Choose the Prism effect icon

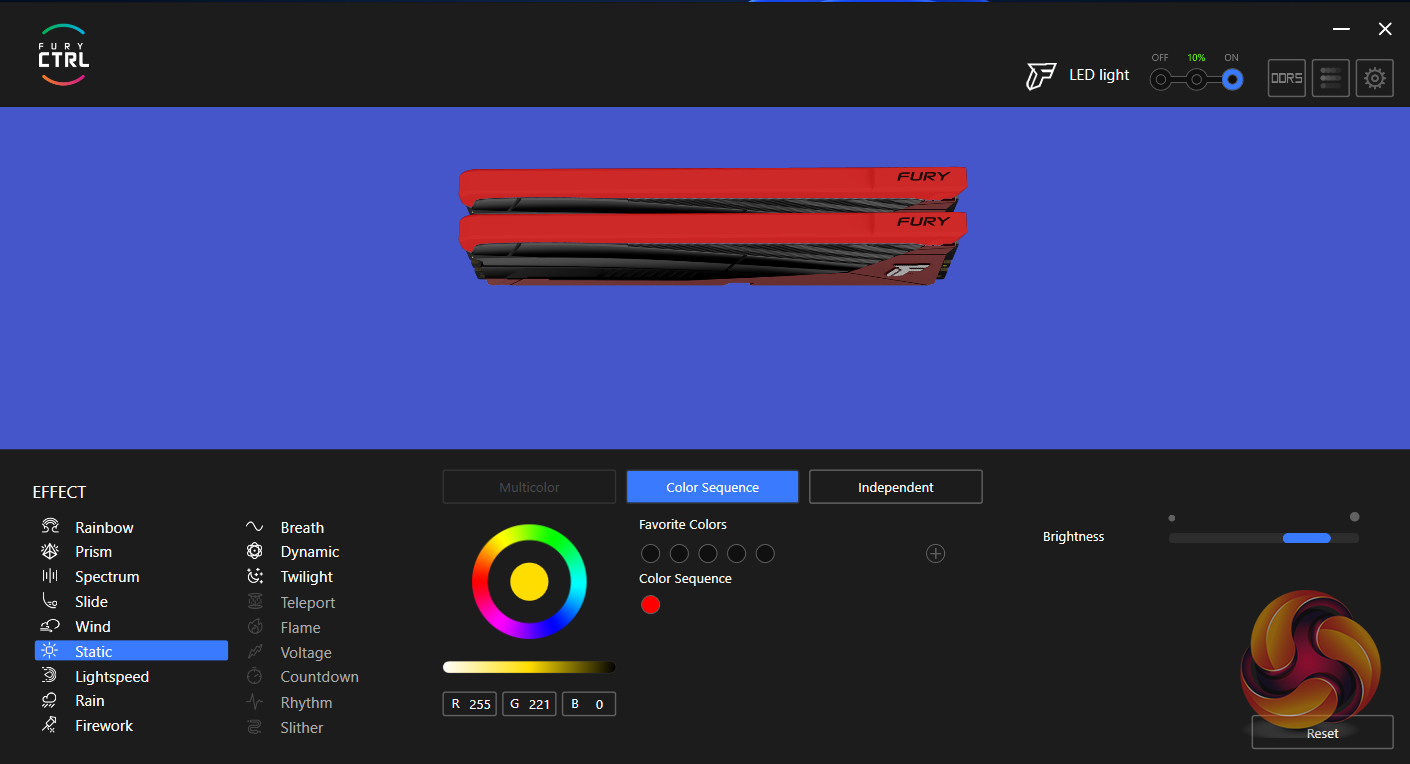pyautogui.click(x=50, y=552)
